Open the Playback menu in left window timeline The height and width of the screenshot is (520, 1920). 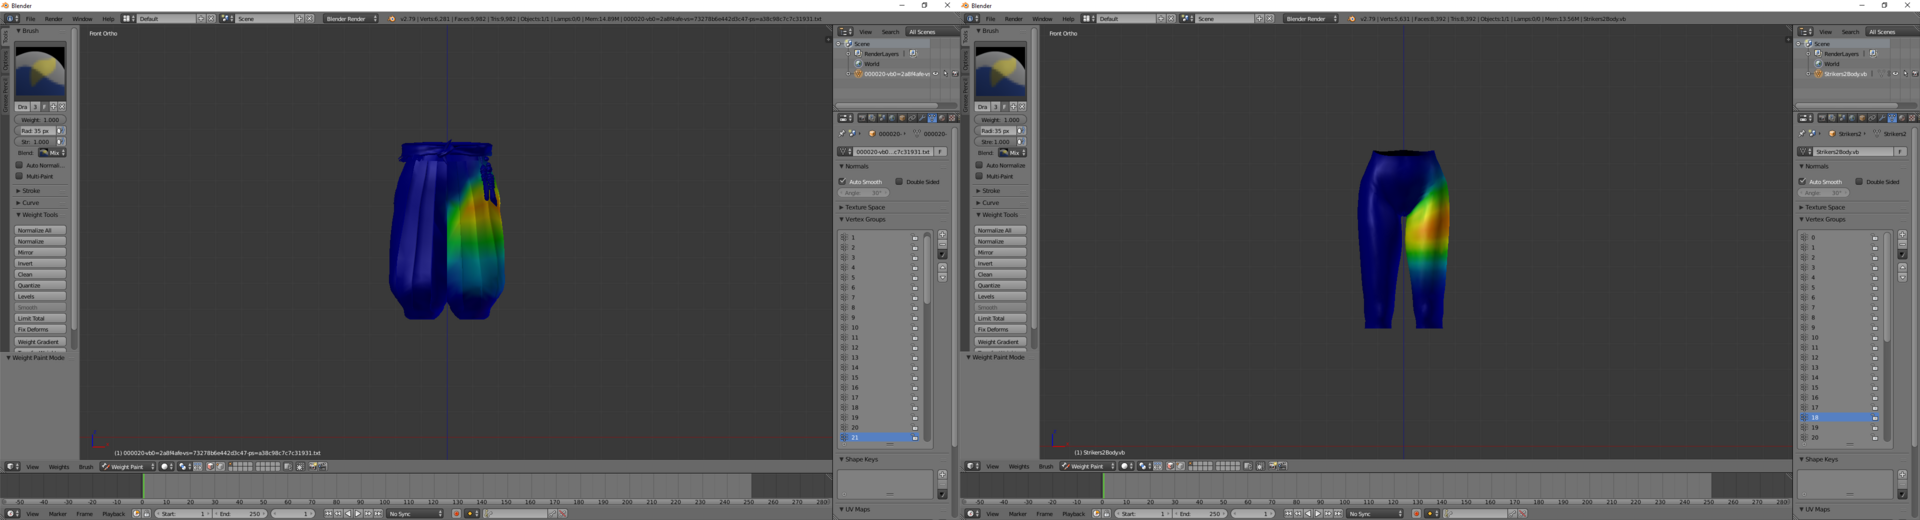114,514
